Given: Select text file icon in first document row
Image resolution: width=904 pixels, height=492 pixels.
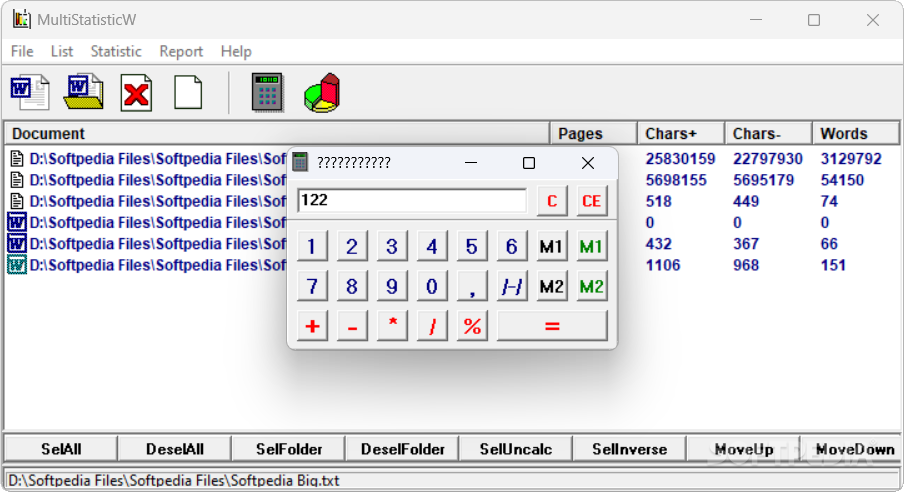Looking at the screenshot, I should (17, 159).
